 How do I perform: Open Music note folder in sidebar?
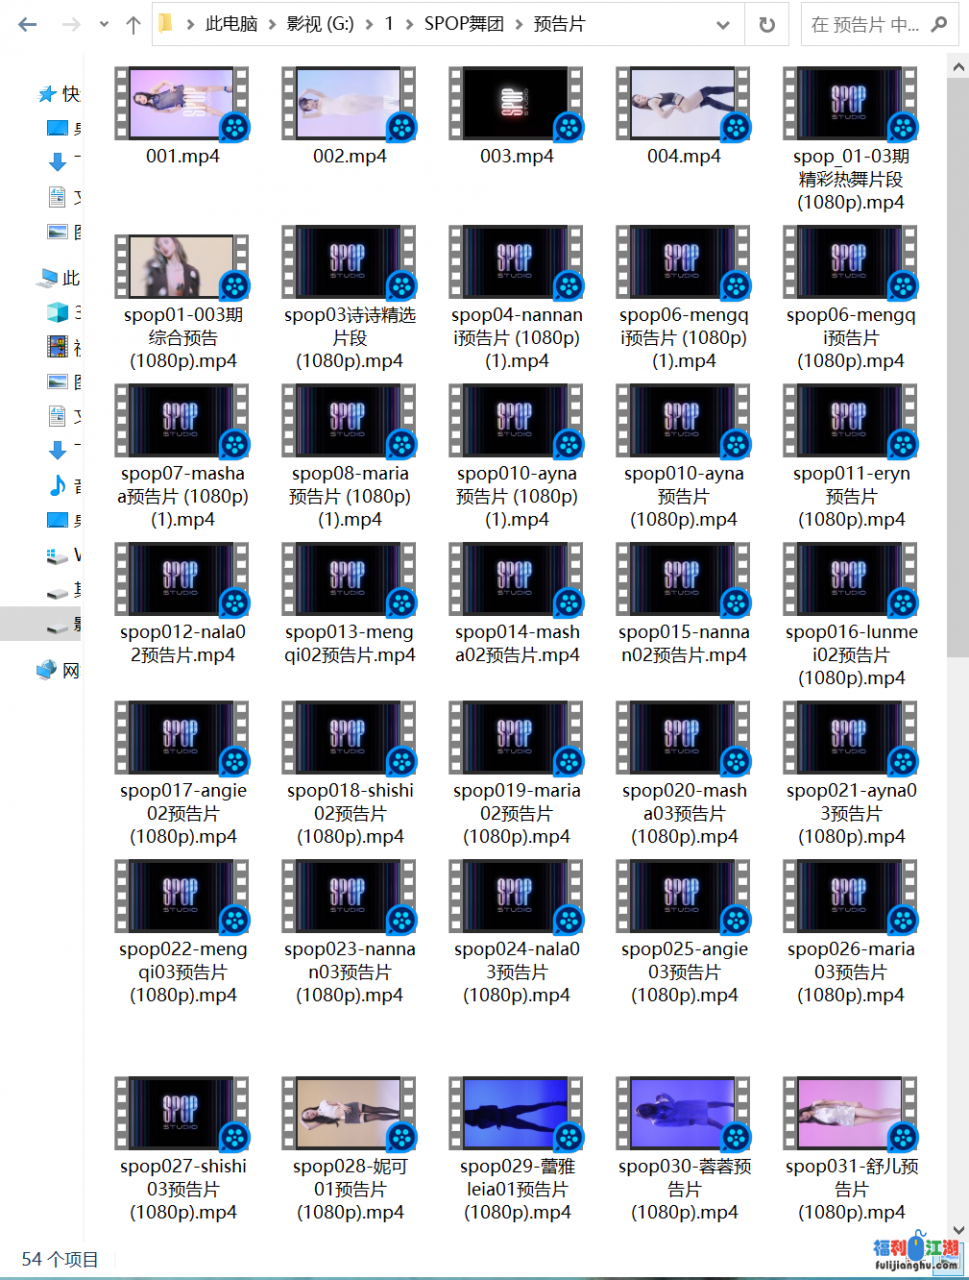(58, 485)
